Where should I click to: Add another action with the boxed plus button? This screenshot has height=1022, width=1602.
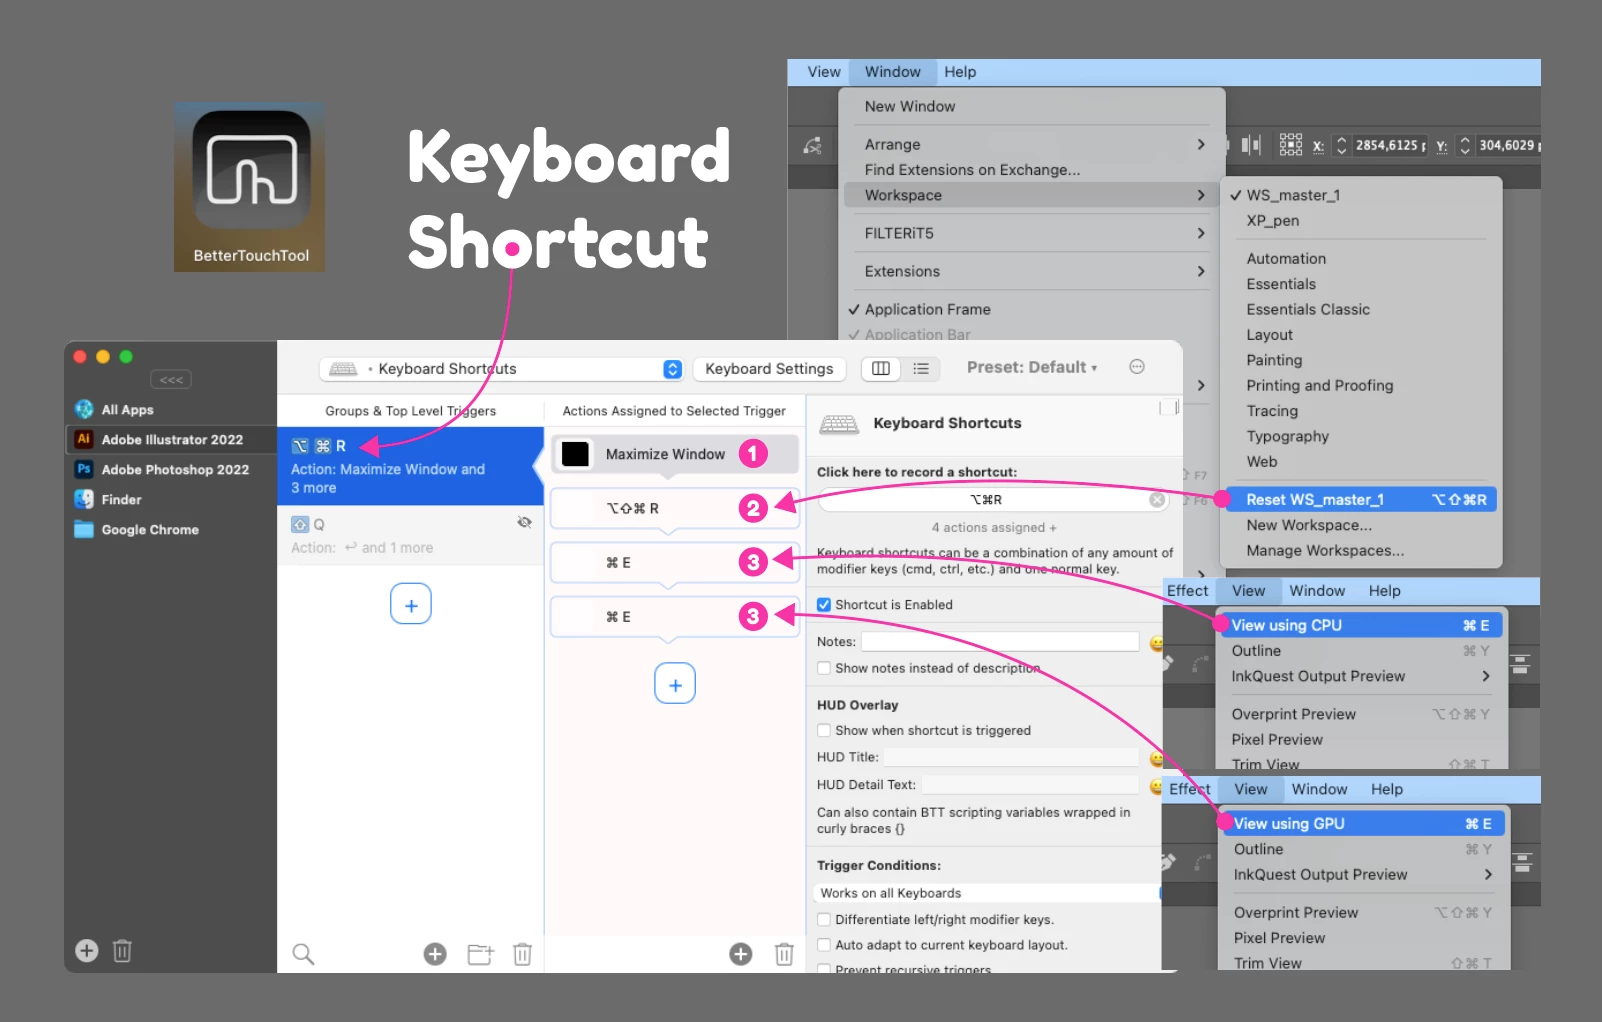pos(675,684)
